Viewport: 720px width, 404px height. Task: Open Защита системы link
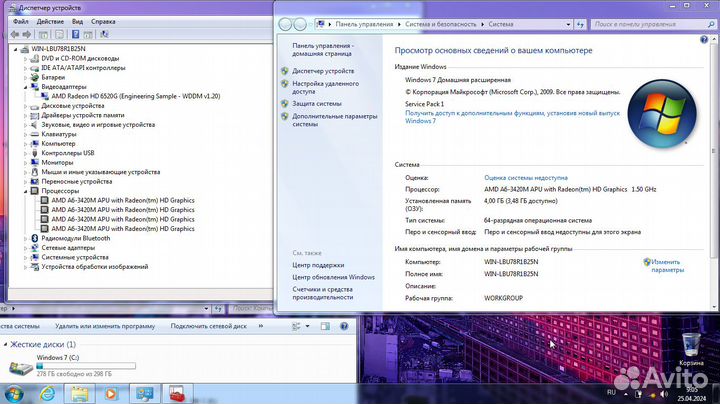coord(317,104)
